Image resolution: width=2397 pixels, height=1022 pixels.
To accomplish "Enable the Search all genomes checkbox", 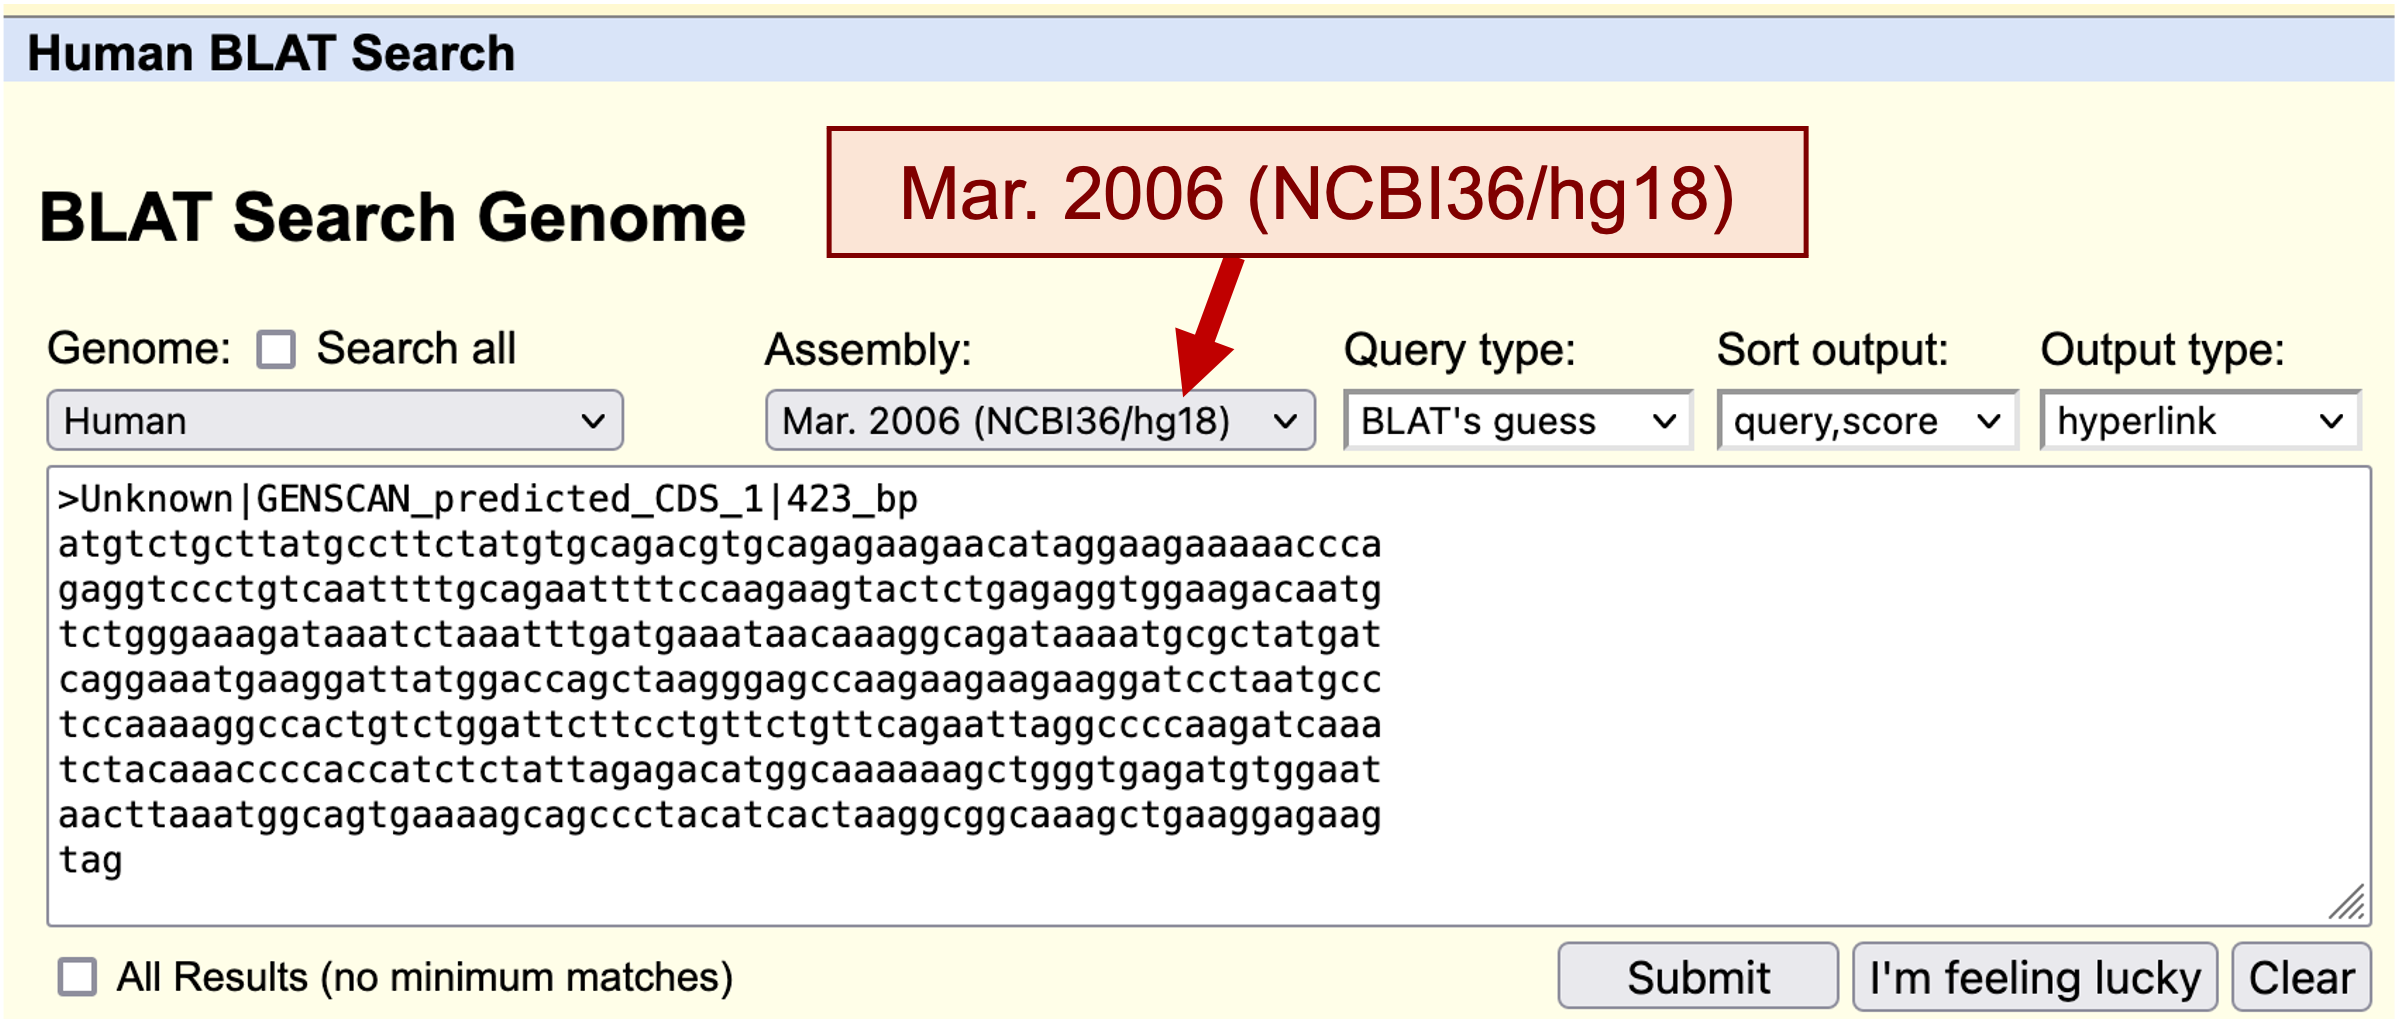I will pyautogui.click(x=276, y=350).
